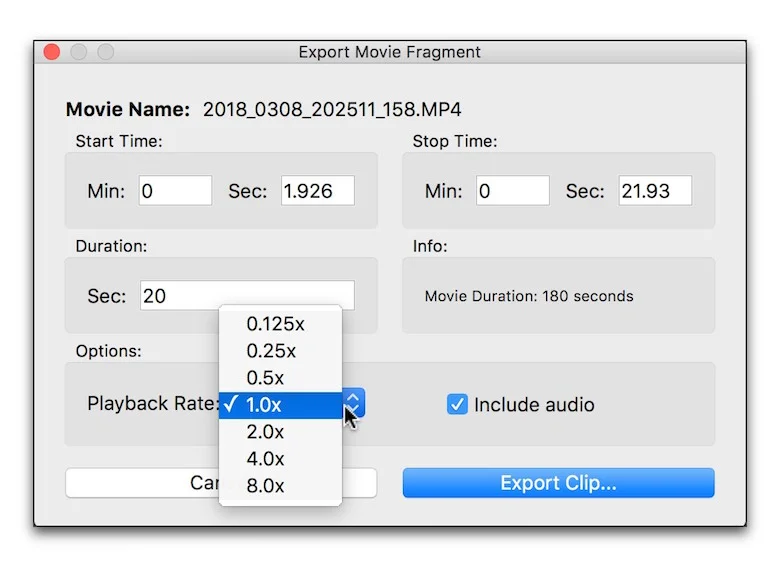Screen dimensions: 780x566
Task: Click the Export Movie Fragment title
Action: [390, 52]
